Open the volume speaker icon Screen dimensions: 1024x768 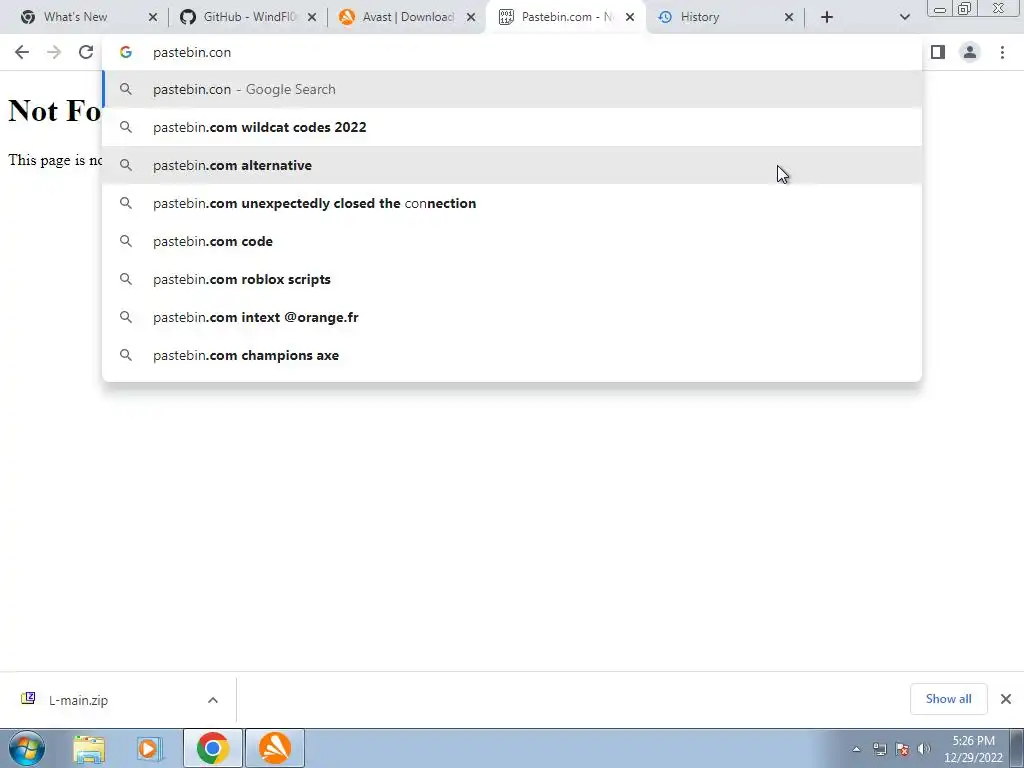coord(923,749)
